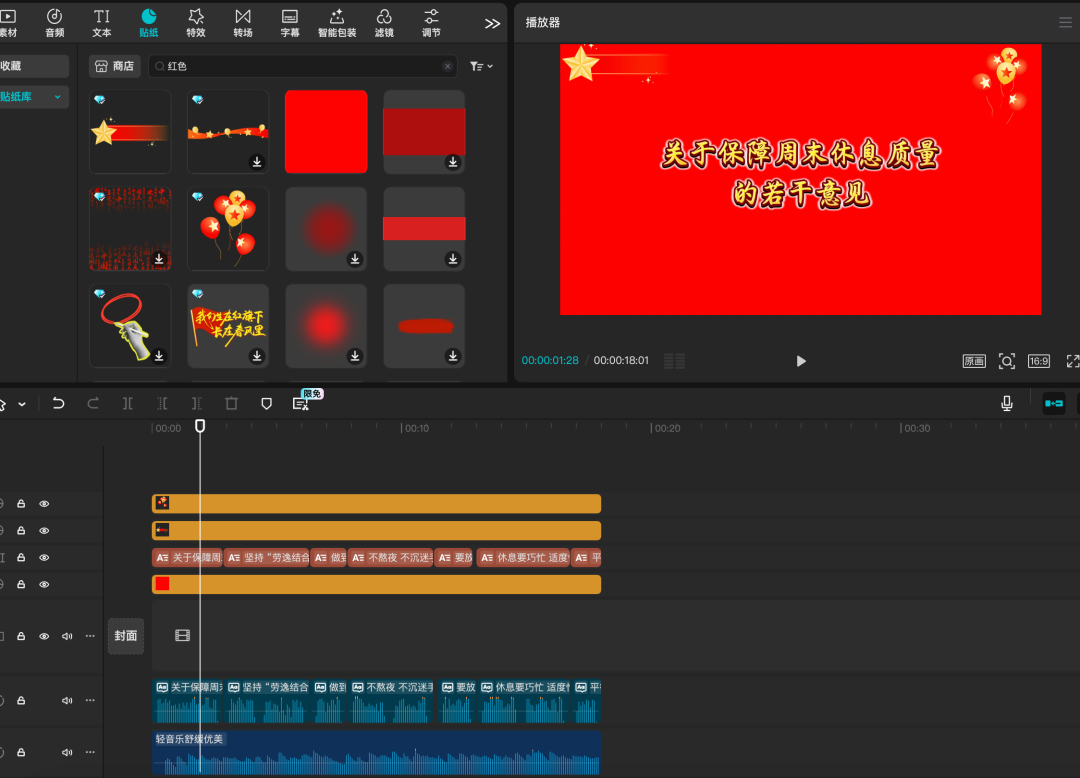Open the sticker filter dropdown beside search
1080x778 pixels.
coord(481,66)
